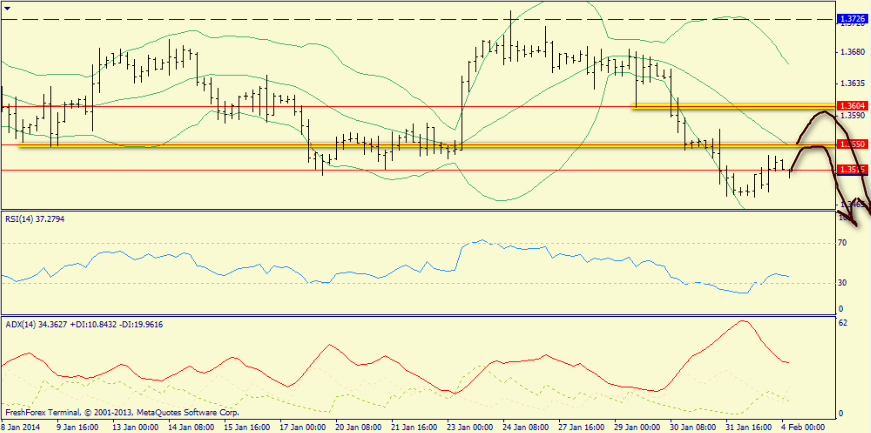Click the RSI 30 level value
Viewport: 871px width, 433px height.
842,283
